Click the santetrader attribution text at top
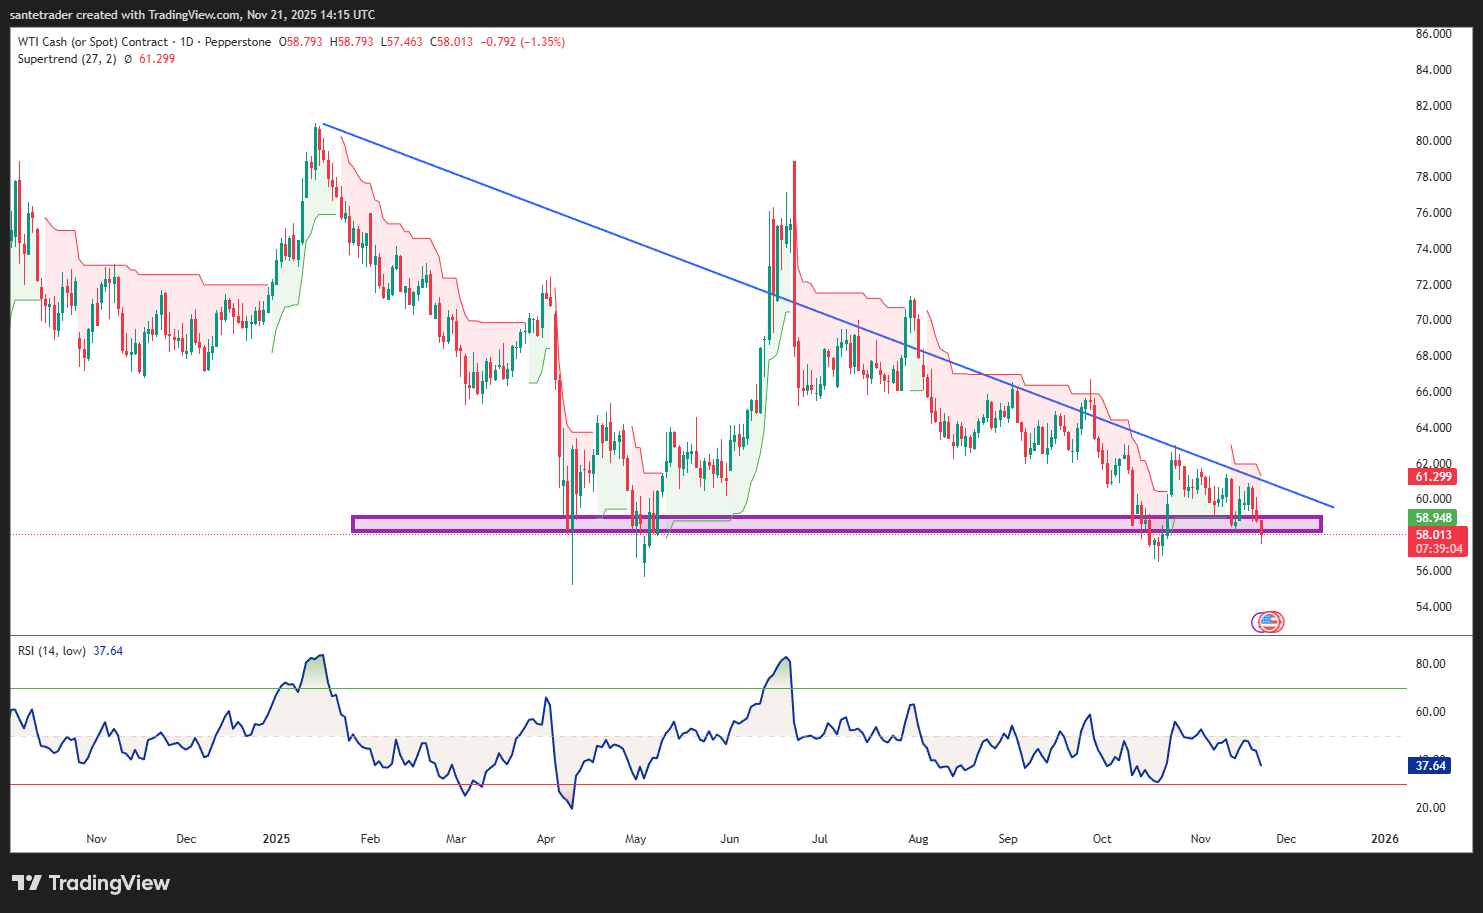This screenshot has width=1483, height=913. click(x=192, y=14)
